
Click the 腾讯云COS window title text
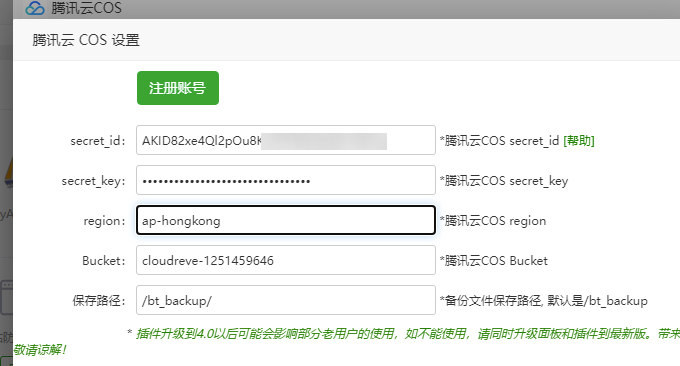86,8
